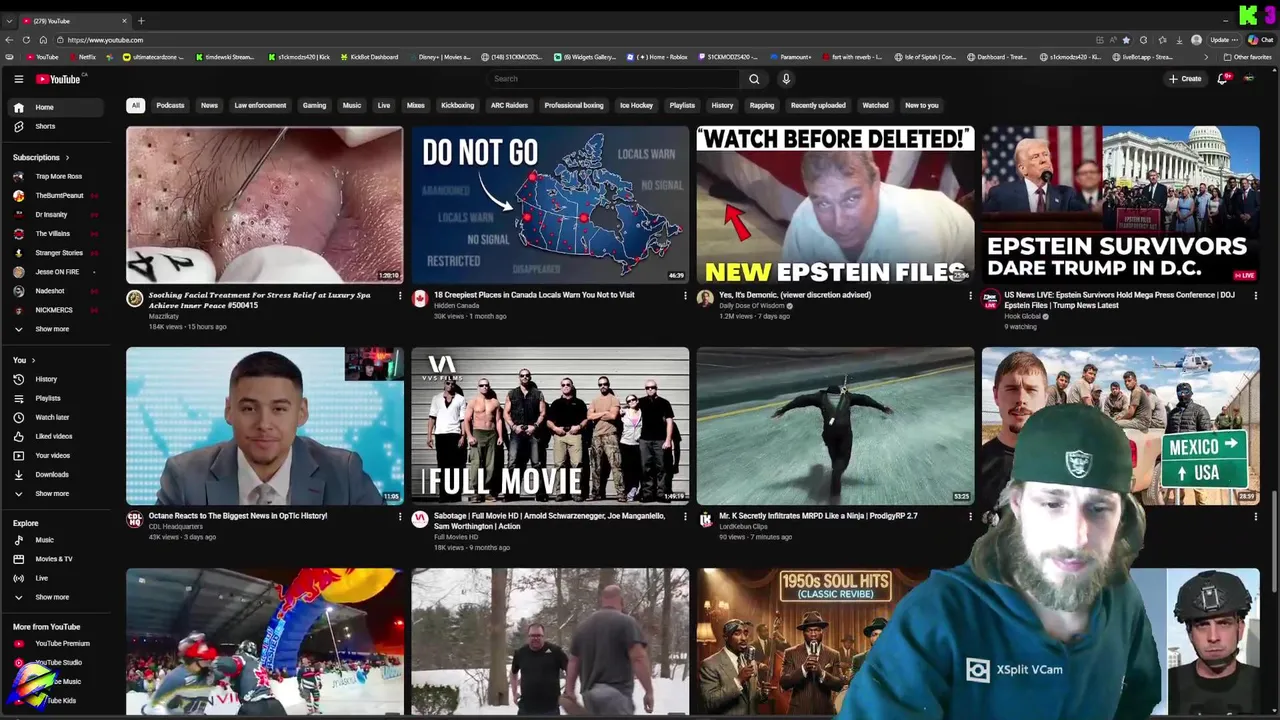The image size is (1280, 720).
Task: Open the hamburger guide menu icon
Action: coord(18,79)
